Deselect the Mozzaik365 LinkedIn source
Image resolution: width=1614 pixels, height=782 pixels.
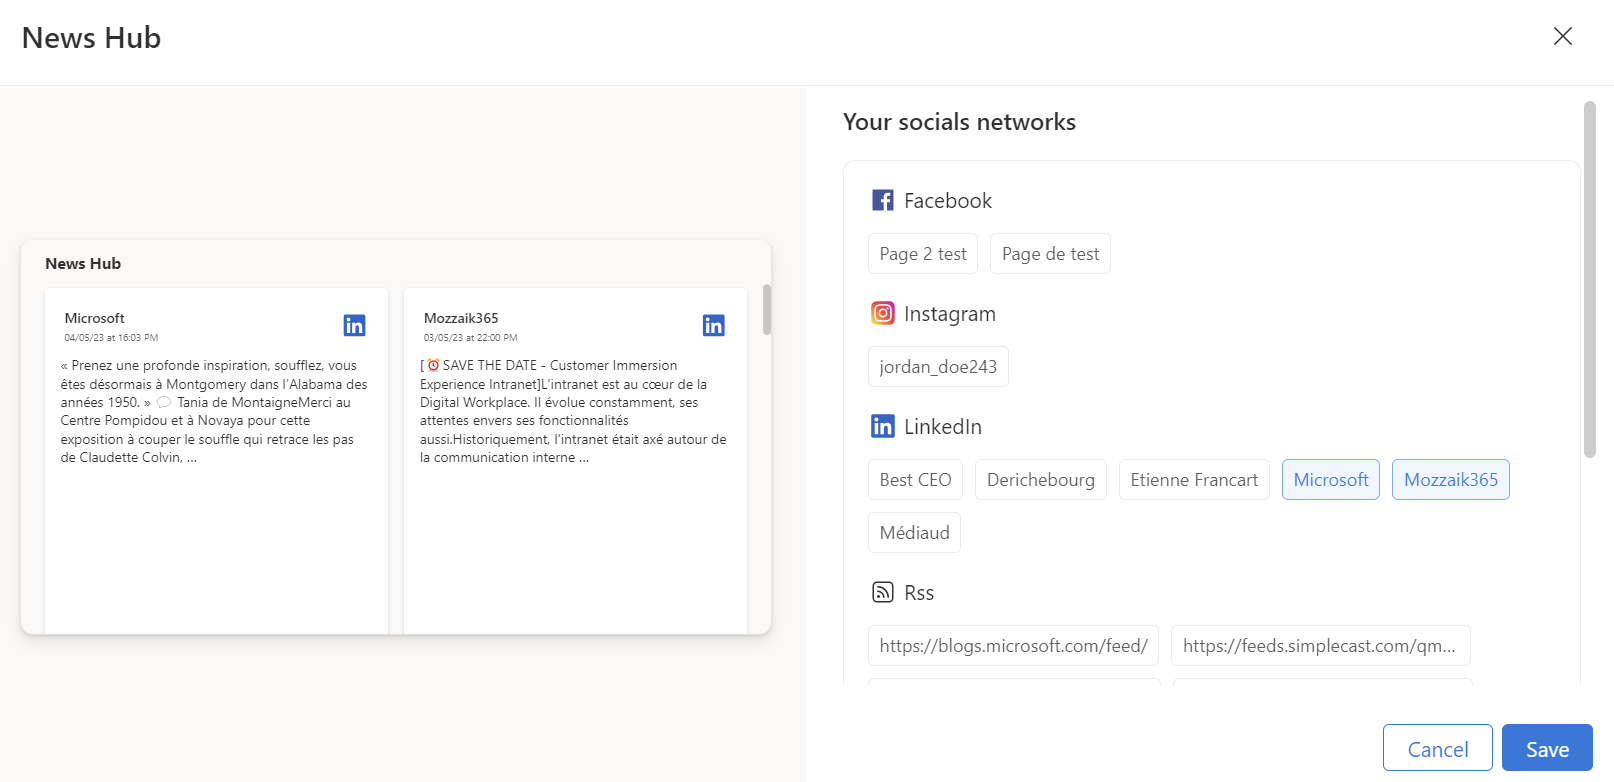click(1451, 480)
